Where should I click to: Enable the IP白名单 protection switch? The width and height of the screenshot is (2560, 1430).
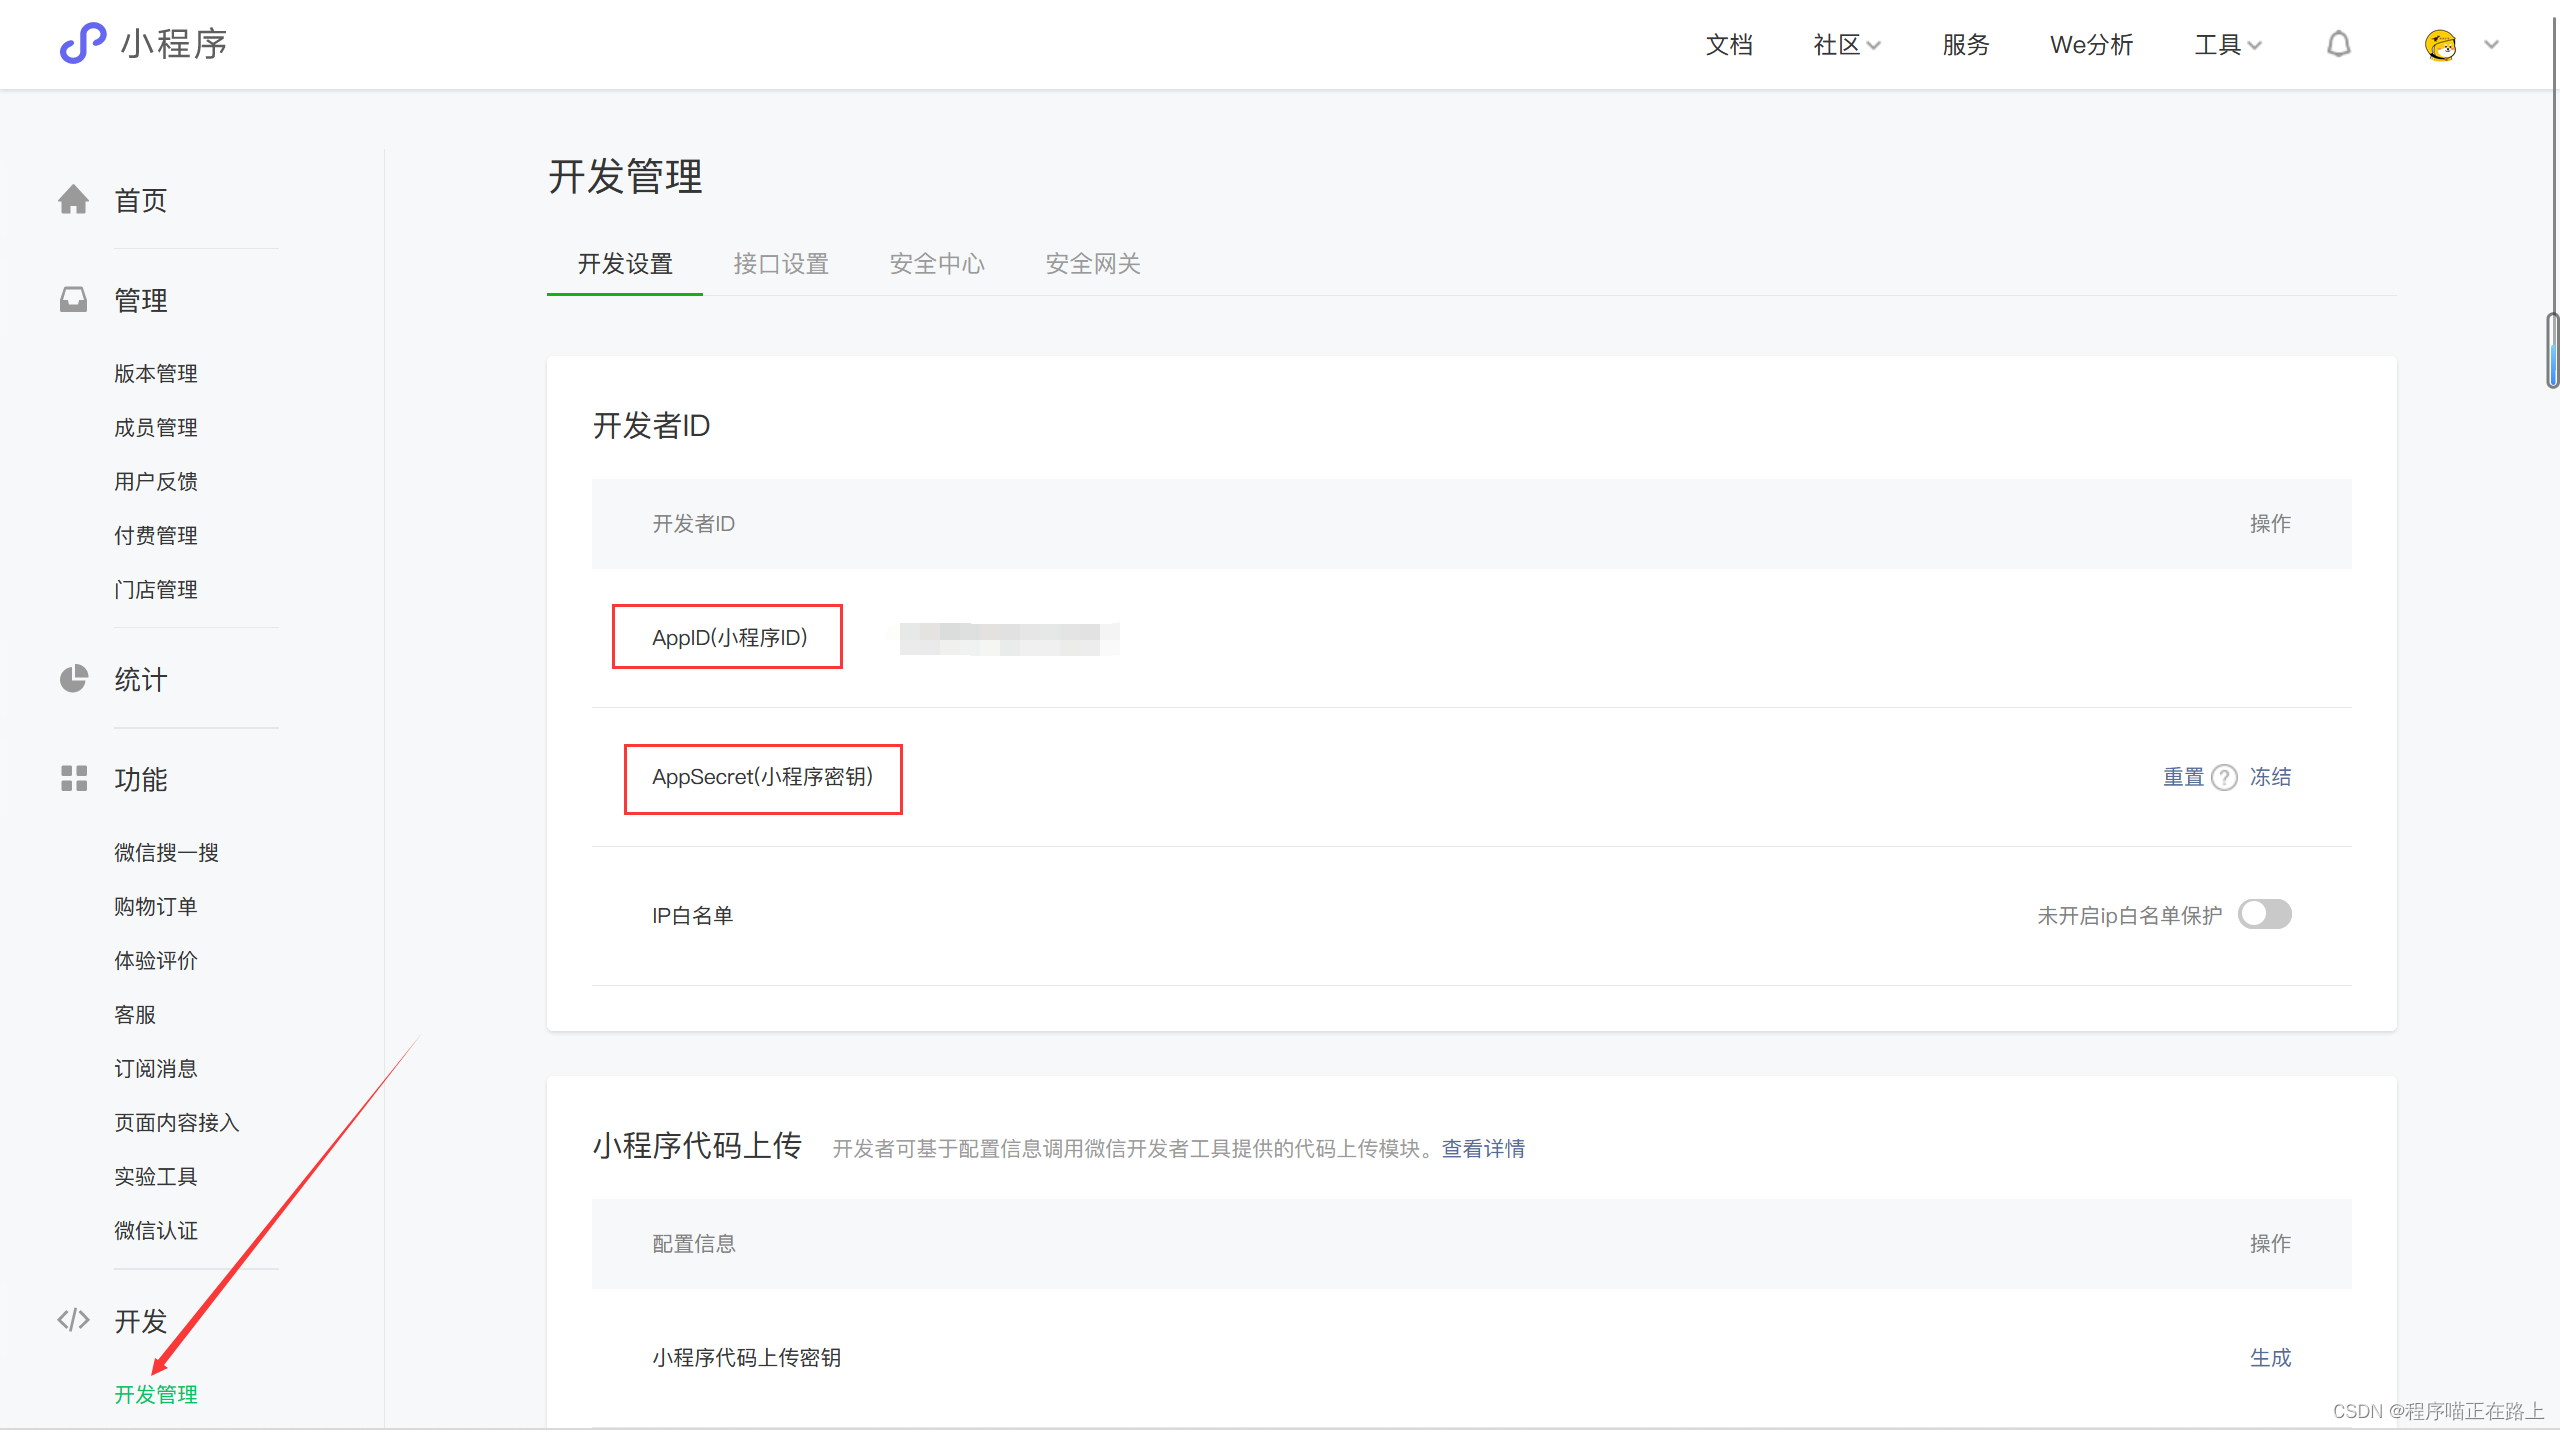pos(2264,914)
